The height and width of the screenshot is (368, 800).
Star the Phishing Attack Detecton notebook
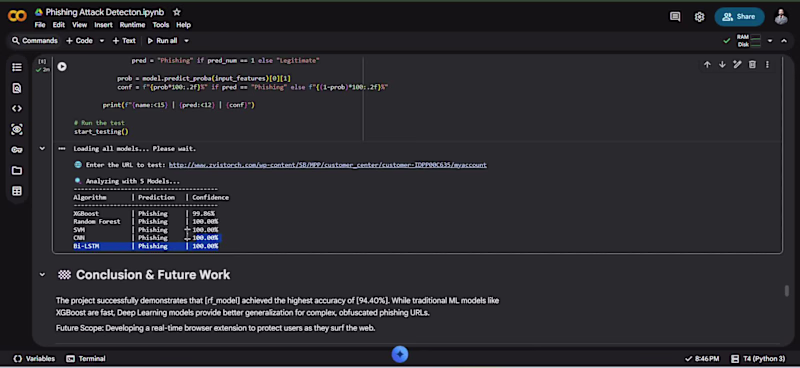click(x=177, y=12)
